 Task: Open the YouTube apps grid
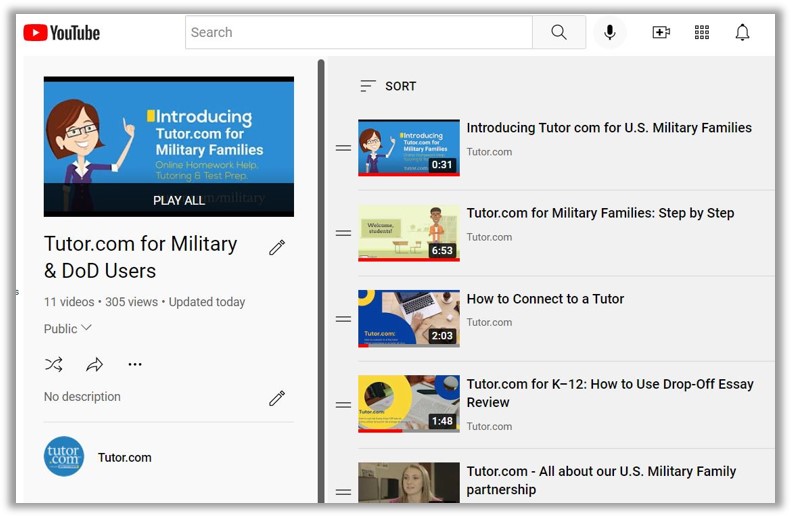coord(701,32)
